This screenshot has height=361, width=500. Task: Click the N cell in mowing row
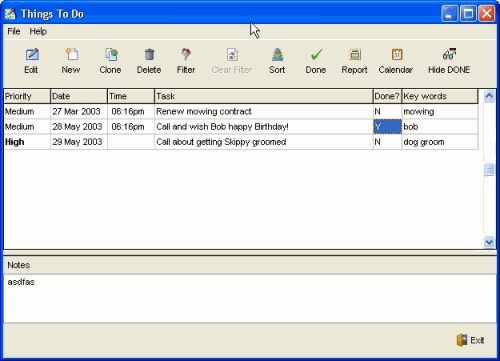pos(387,111)
